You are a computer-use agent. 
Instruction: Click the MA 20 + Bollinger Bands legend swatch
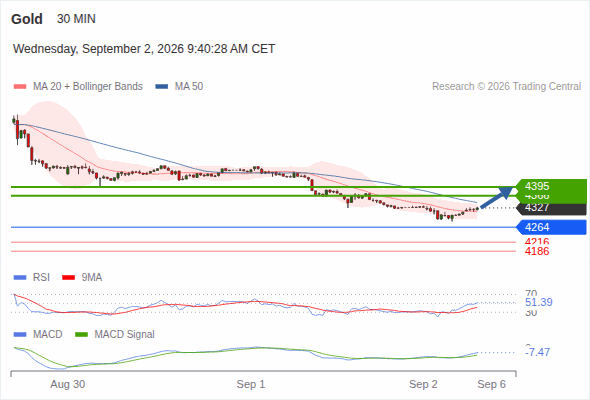coord(20,87)
